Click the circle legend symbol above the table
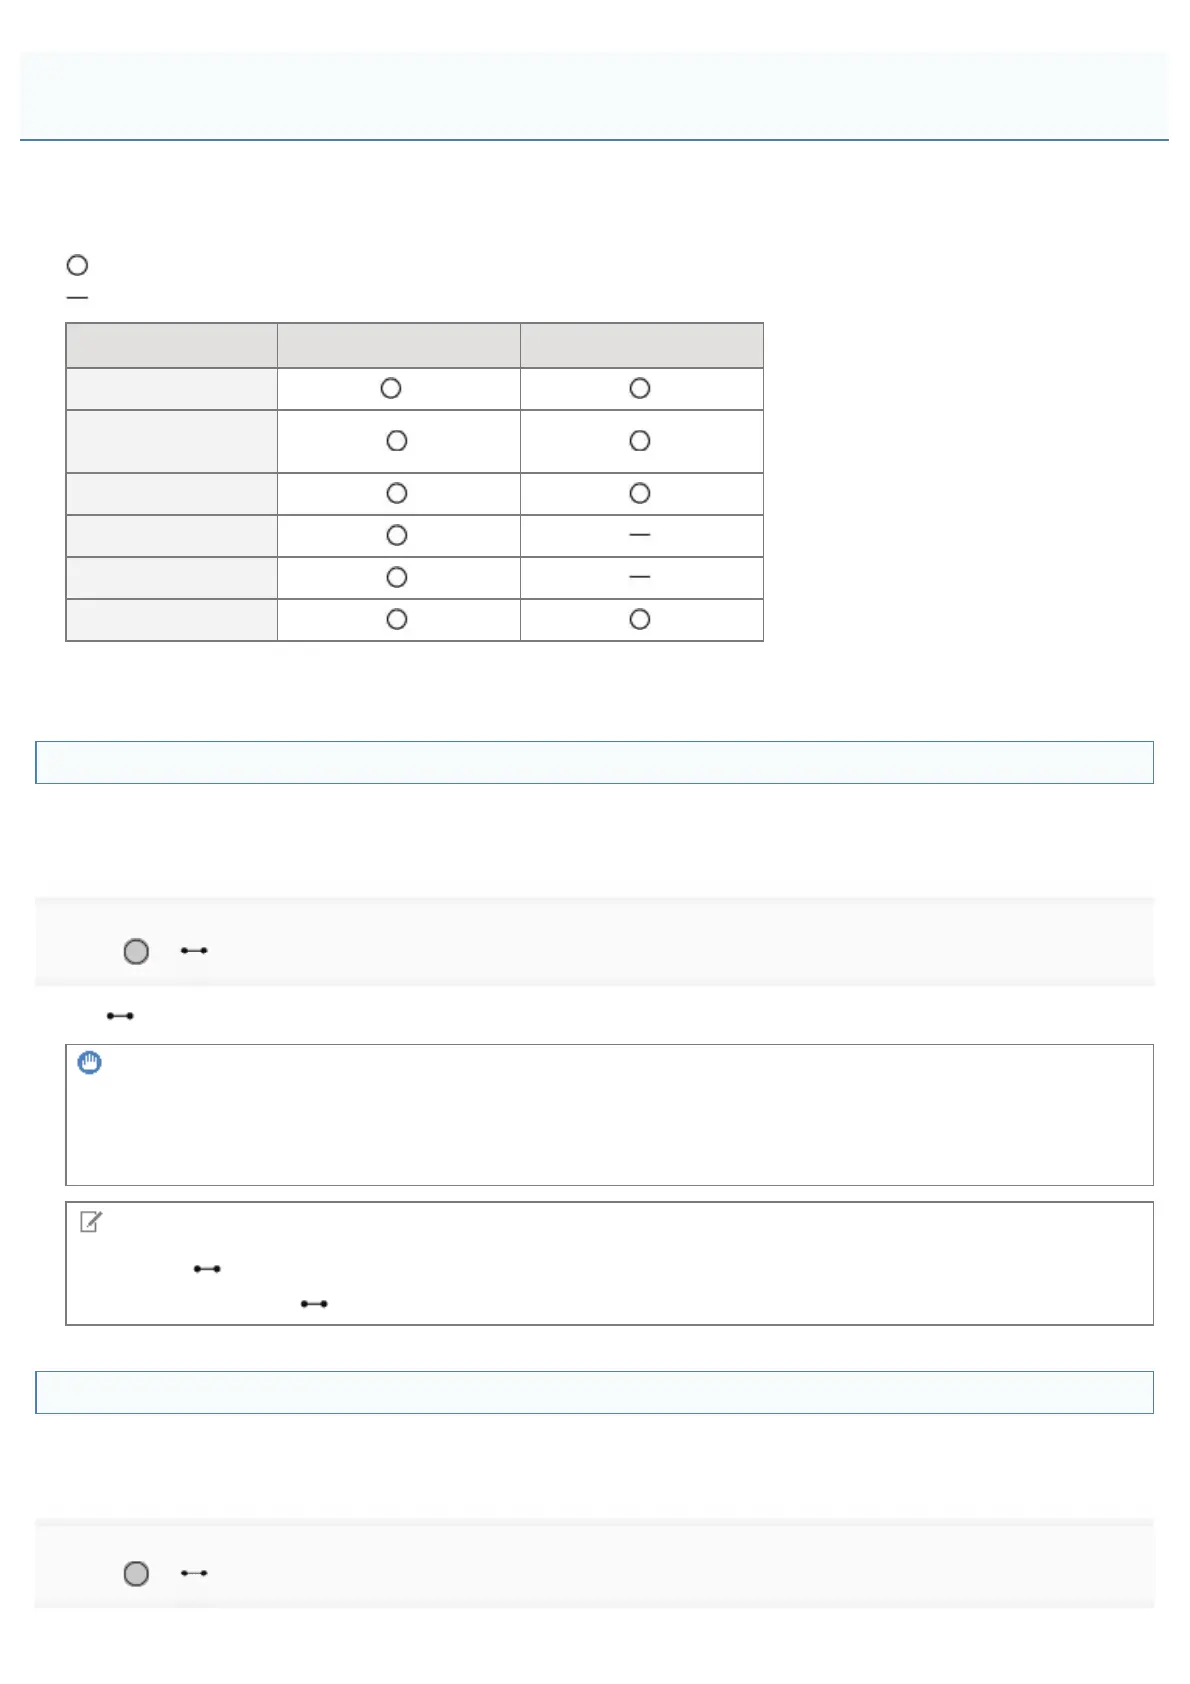The height and width of the screenshot is (1684, 1190). click(77, 265)
